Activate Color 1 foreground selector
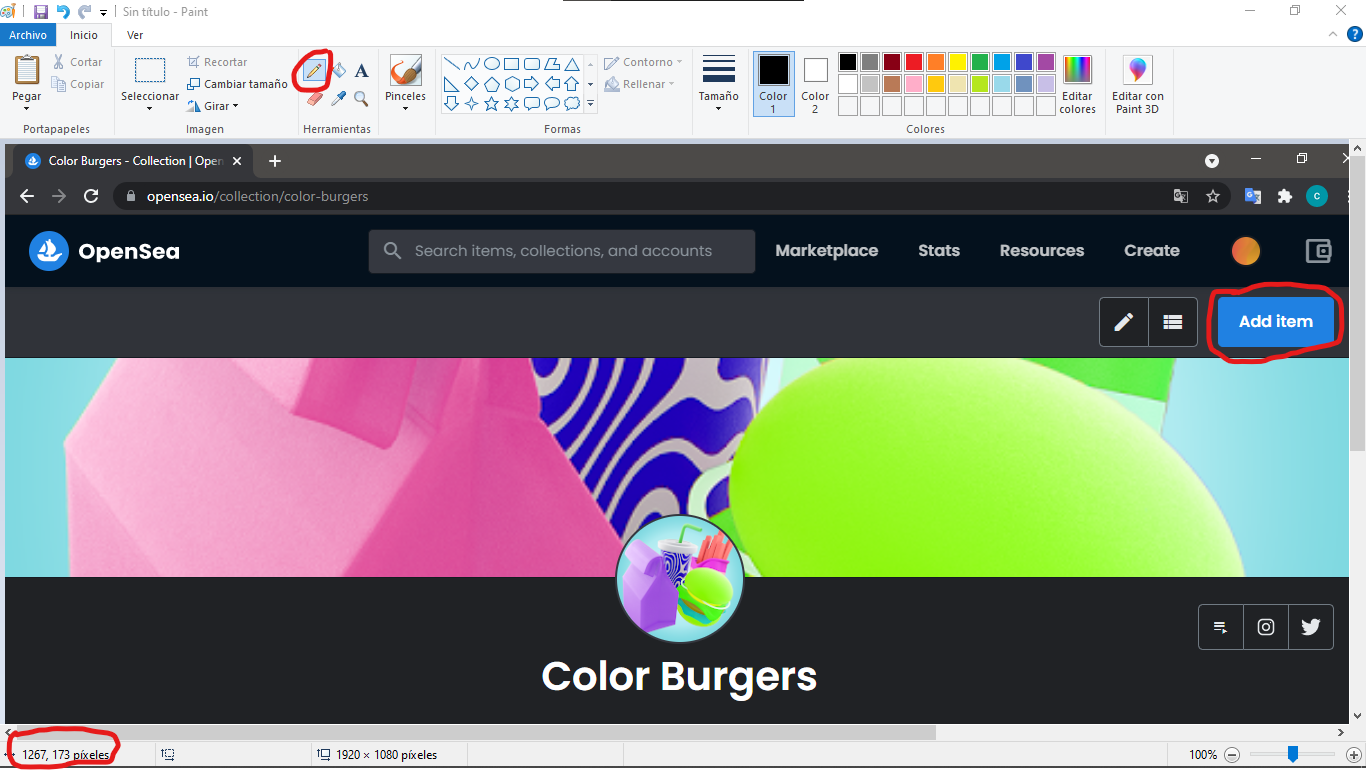 773,84
